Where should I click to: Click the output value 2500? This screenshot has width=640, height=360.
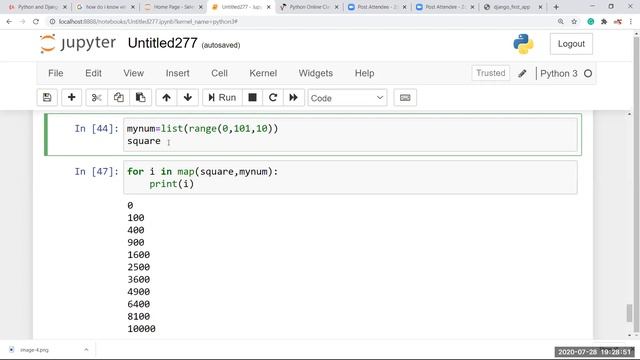138,267
